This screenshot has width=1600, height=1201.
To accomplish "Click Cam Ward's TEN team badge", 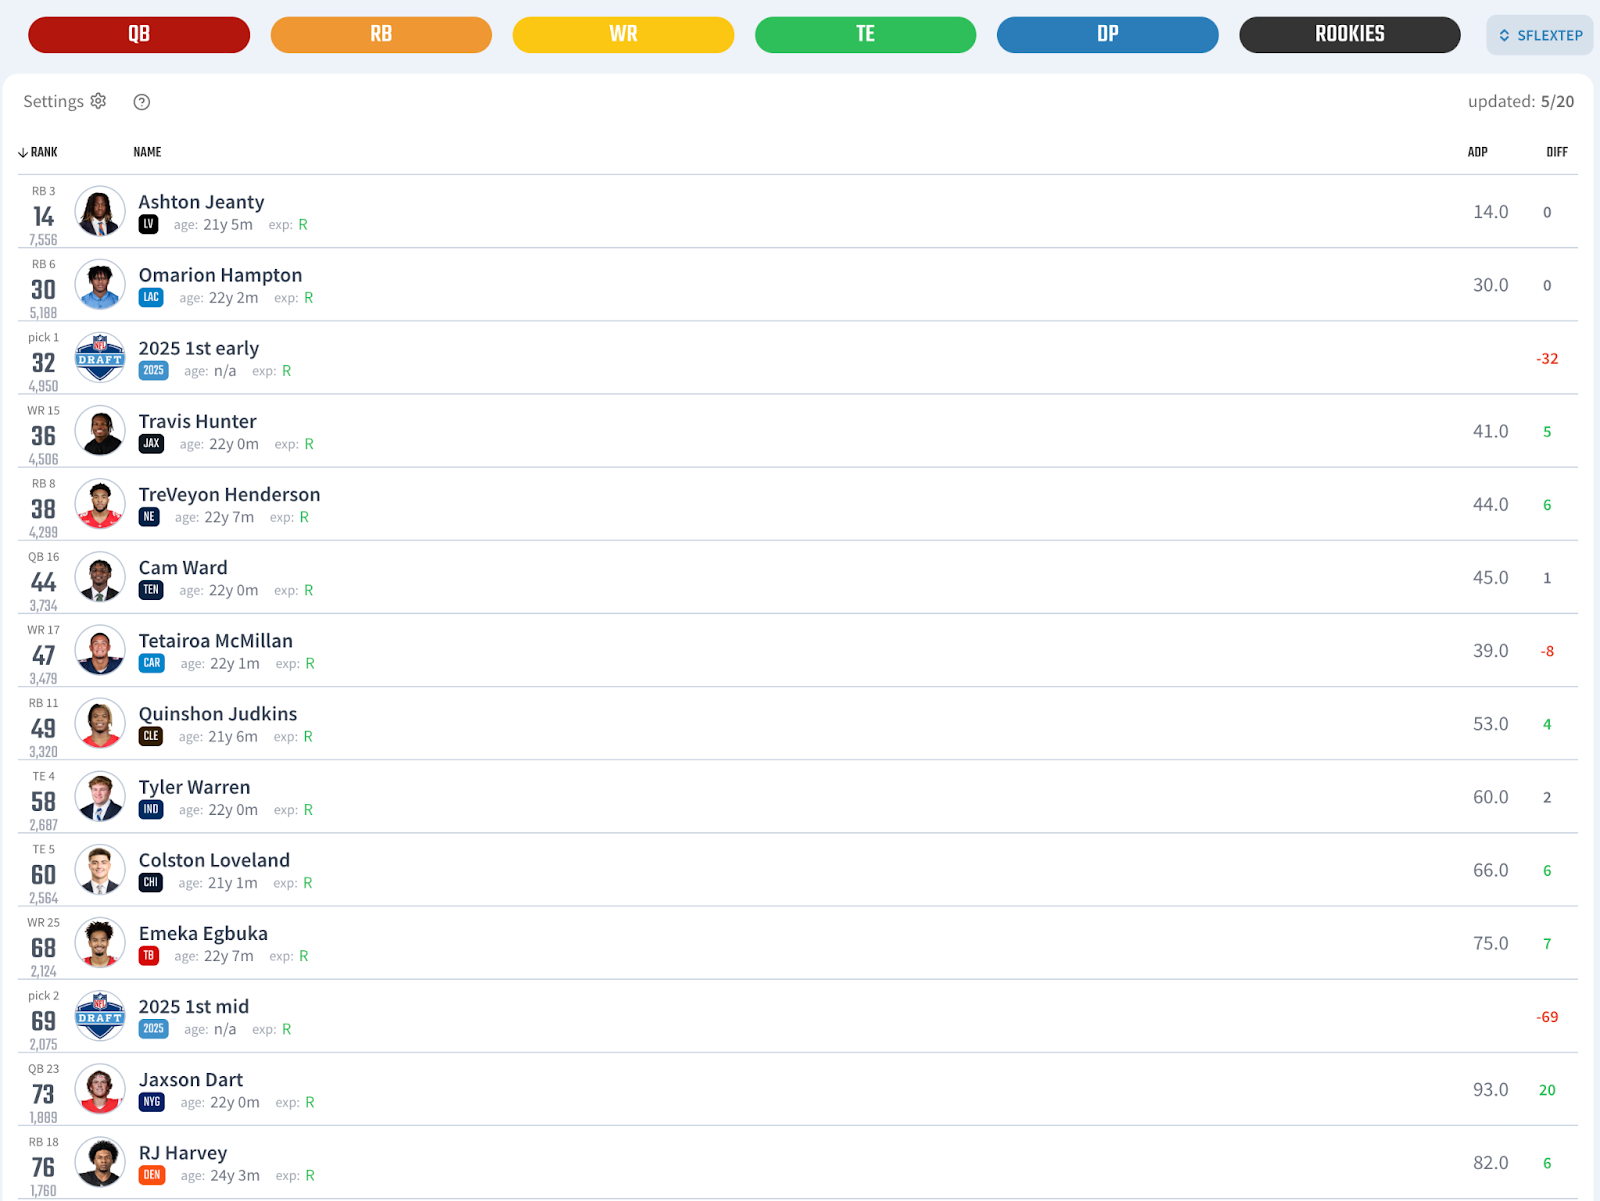I will (151, 590).
